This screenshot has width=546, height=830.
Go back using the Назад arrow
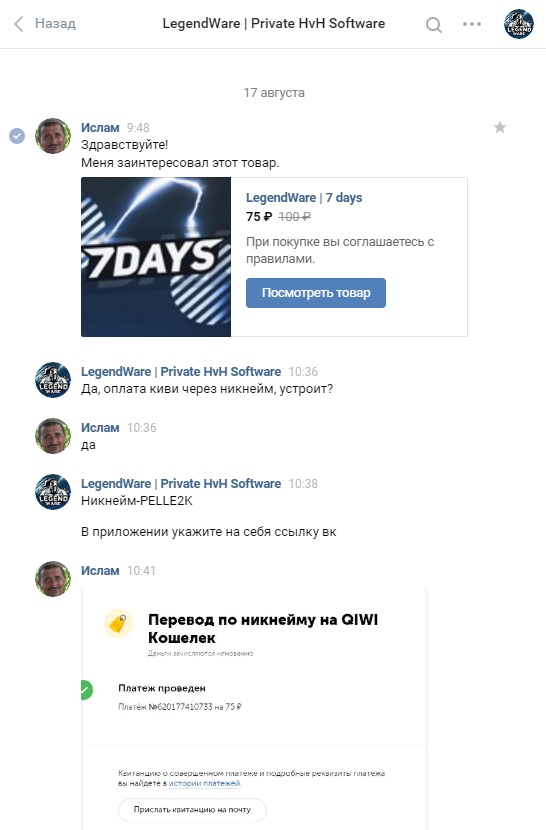click(x=19, y=24)
